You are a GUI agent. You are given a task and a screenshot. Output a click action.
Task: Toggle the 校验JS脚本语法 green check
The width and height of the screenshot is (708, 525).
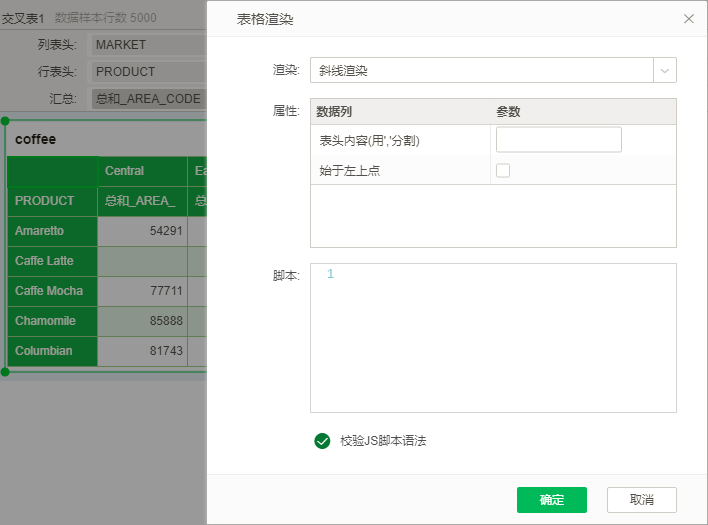pyautogui.click(x=322, y=440)
